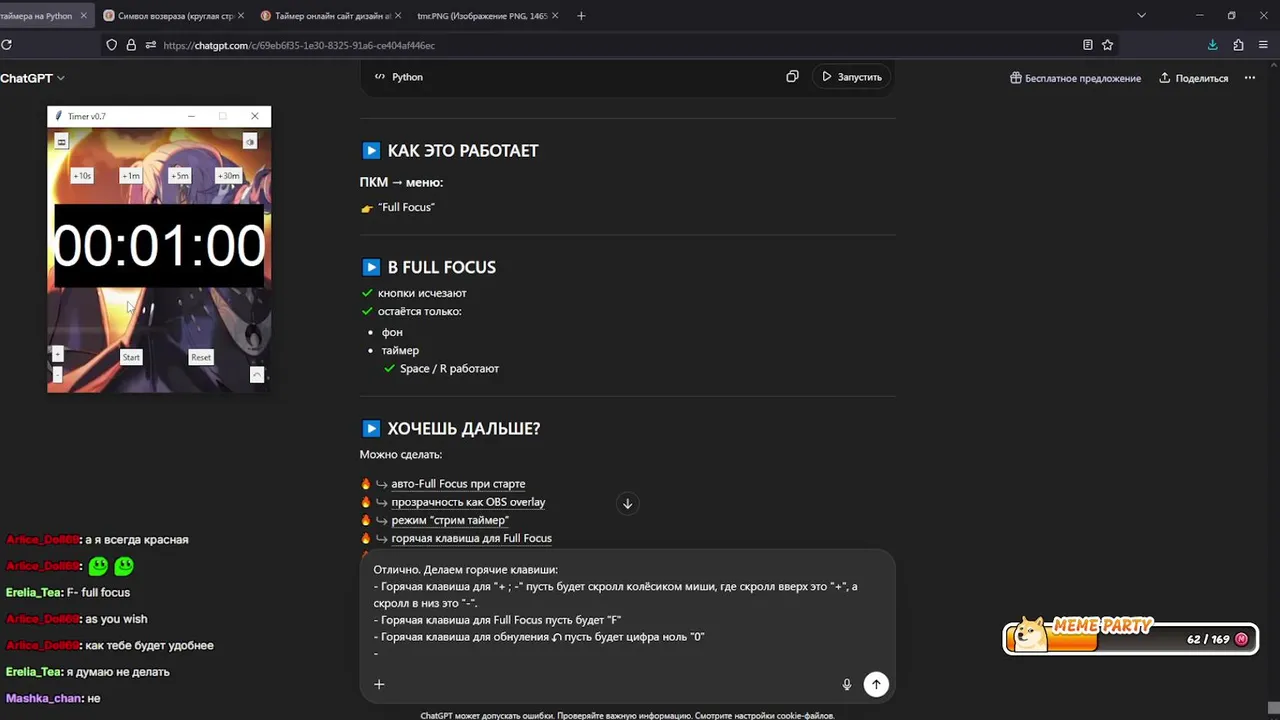This screenshot has height=720, width=1280.
Task: Add 5 minutes with the +5m button
Action: click(180, 176)
